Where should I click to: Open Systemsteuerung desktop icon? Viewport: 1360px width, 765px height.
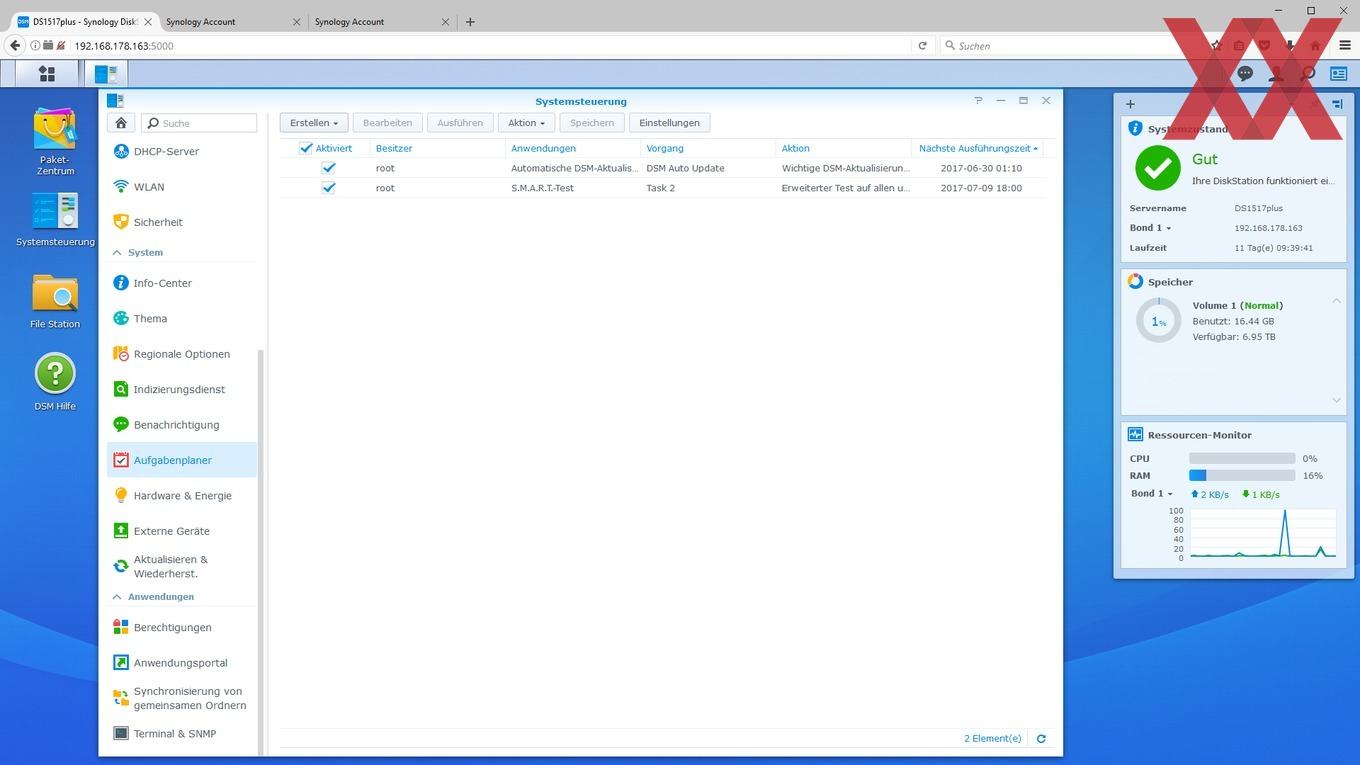55,218
